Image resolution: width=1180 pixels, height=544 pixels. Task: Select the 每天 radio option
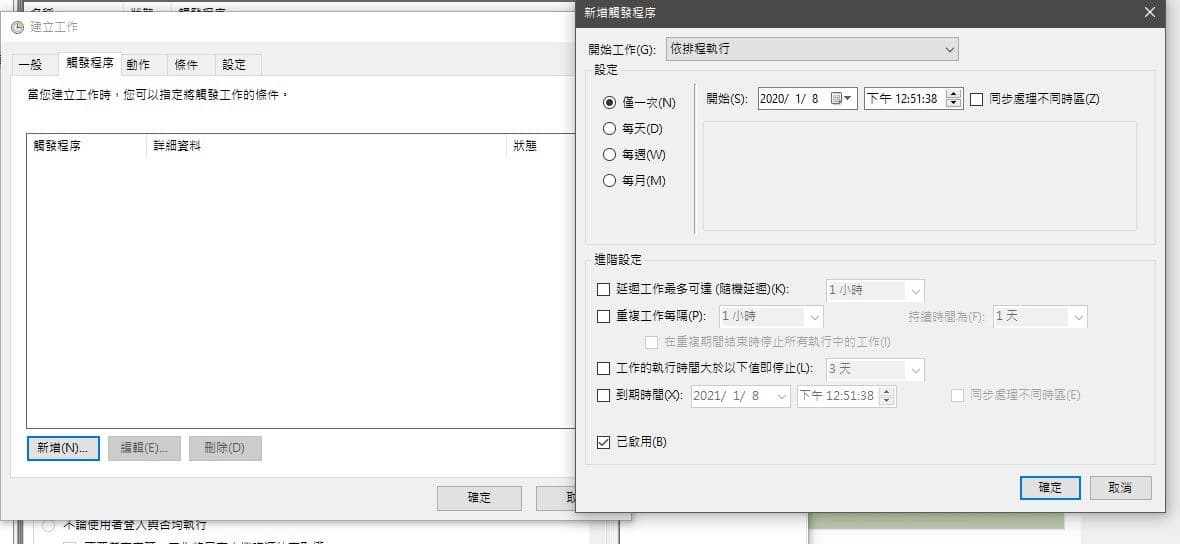coord(610,129)
